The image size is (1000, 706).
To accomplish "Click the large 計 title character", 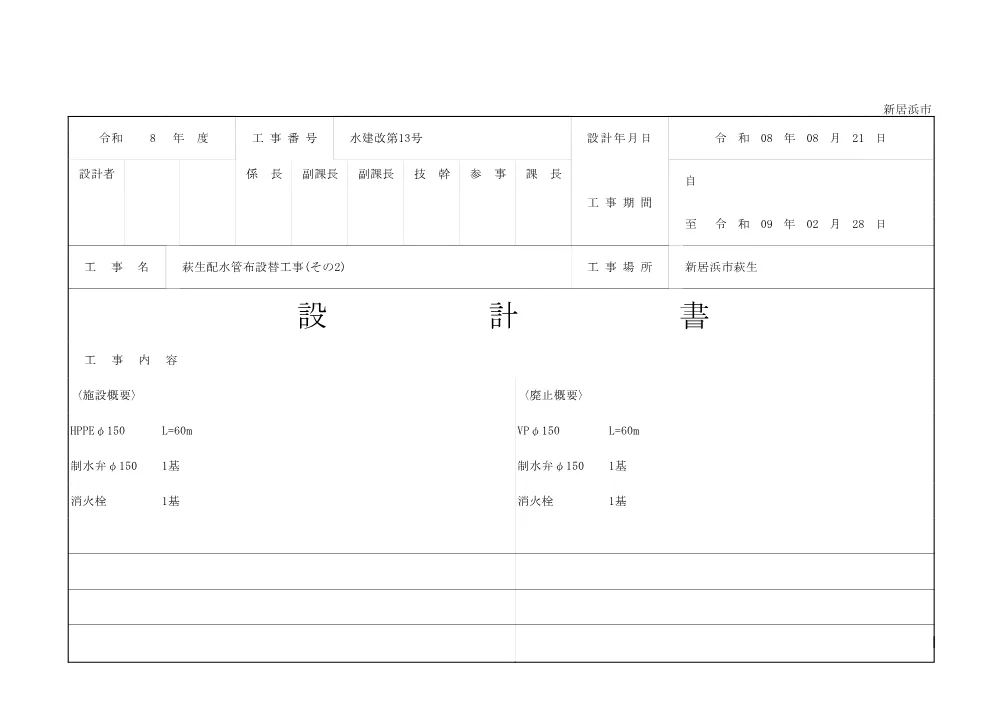I will [x=504, y=316].
